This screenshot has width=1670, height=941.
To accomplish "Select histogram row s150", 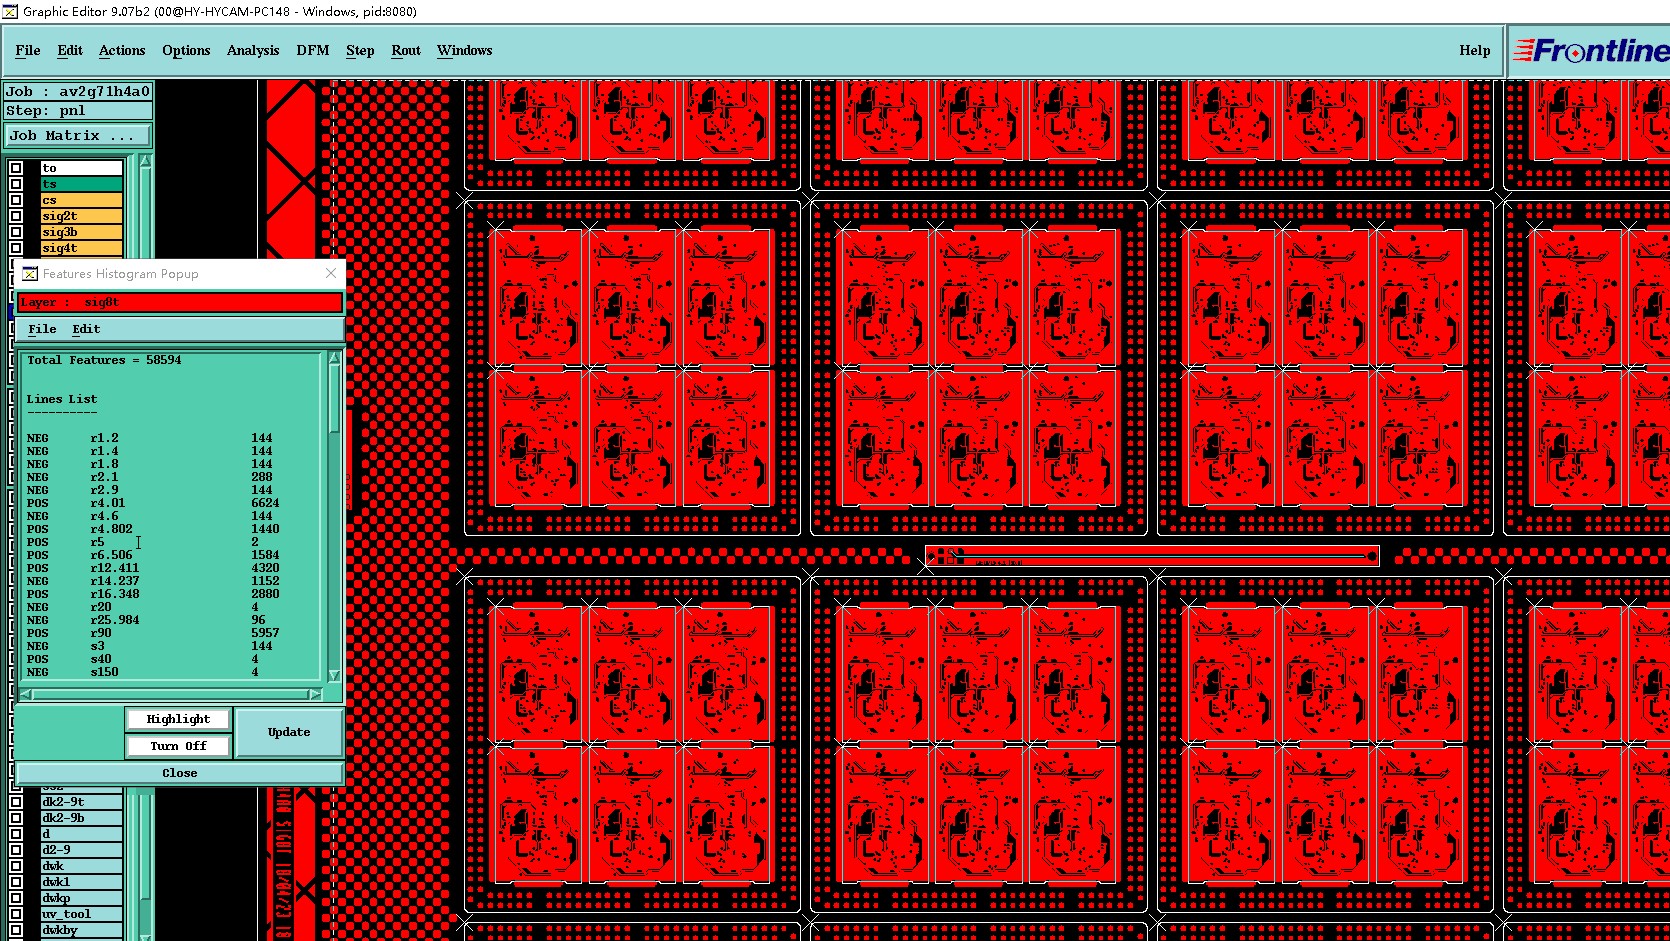I will click(x=153, y=672).
